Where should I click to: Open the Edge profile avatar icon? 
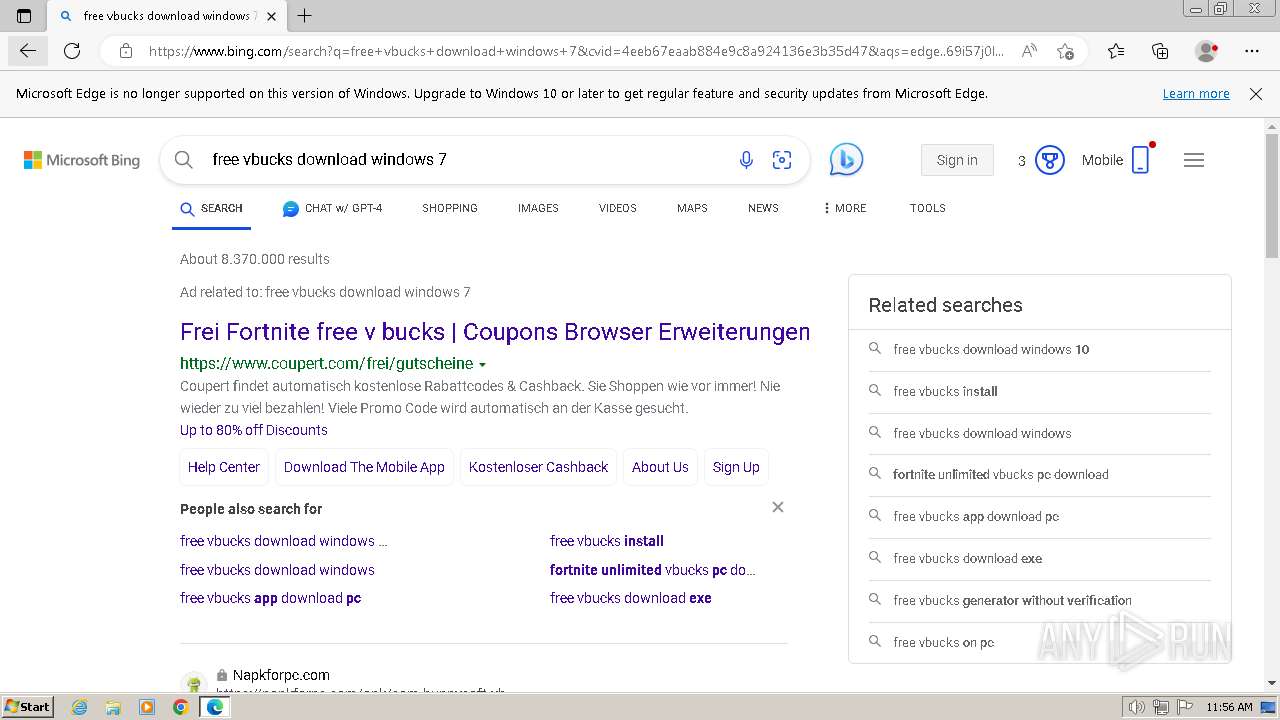(x=1206, y=51)
